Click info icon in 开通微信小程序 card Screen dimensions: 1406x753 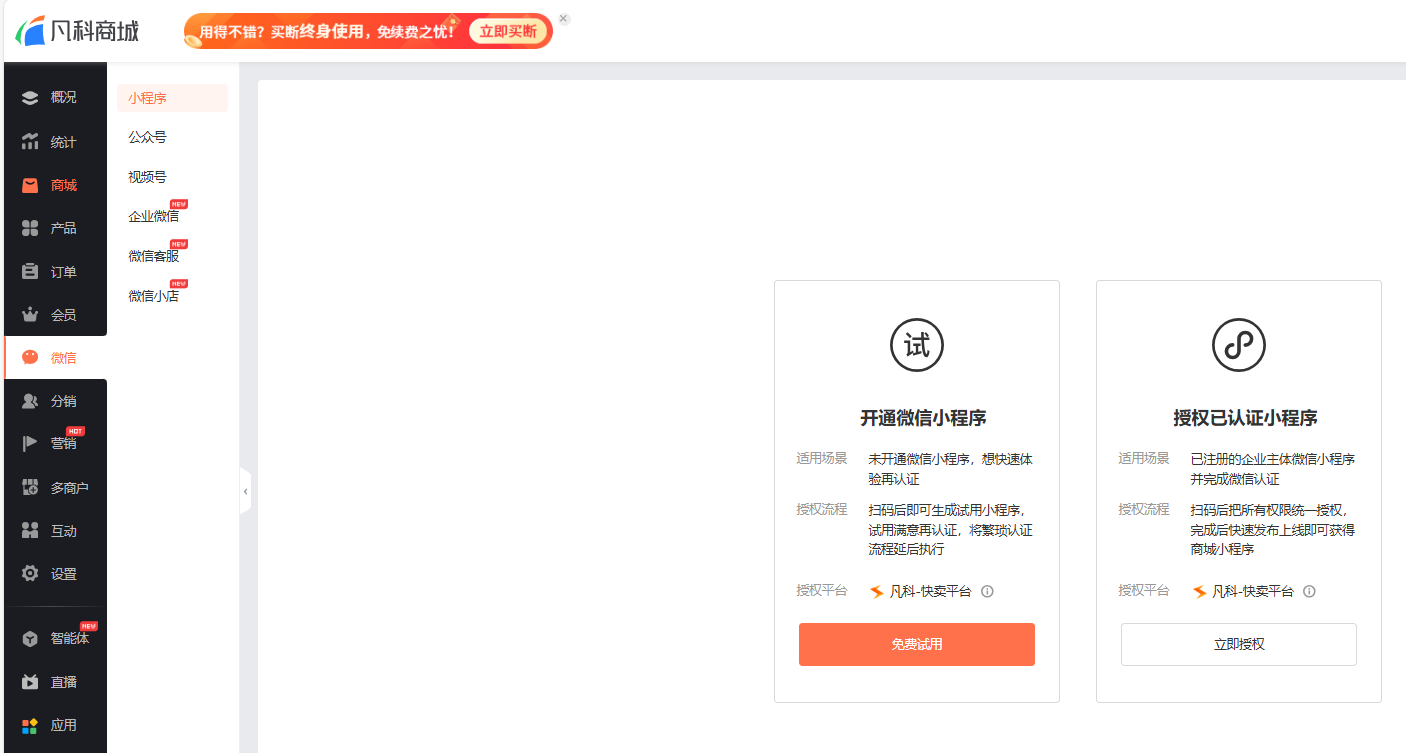pyautogui.click(x=987, y=591)
